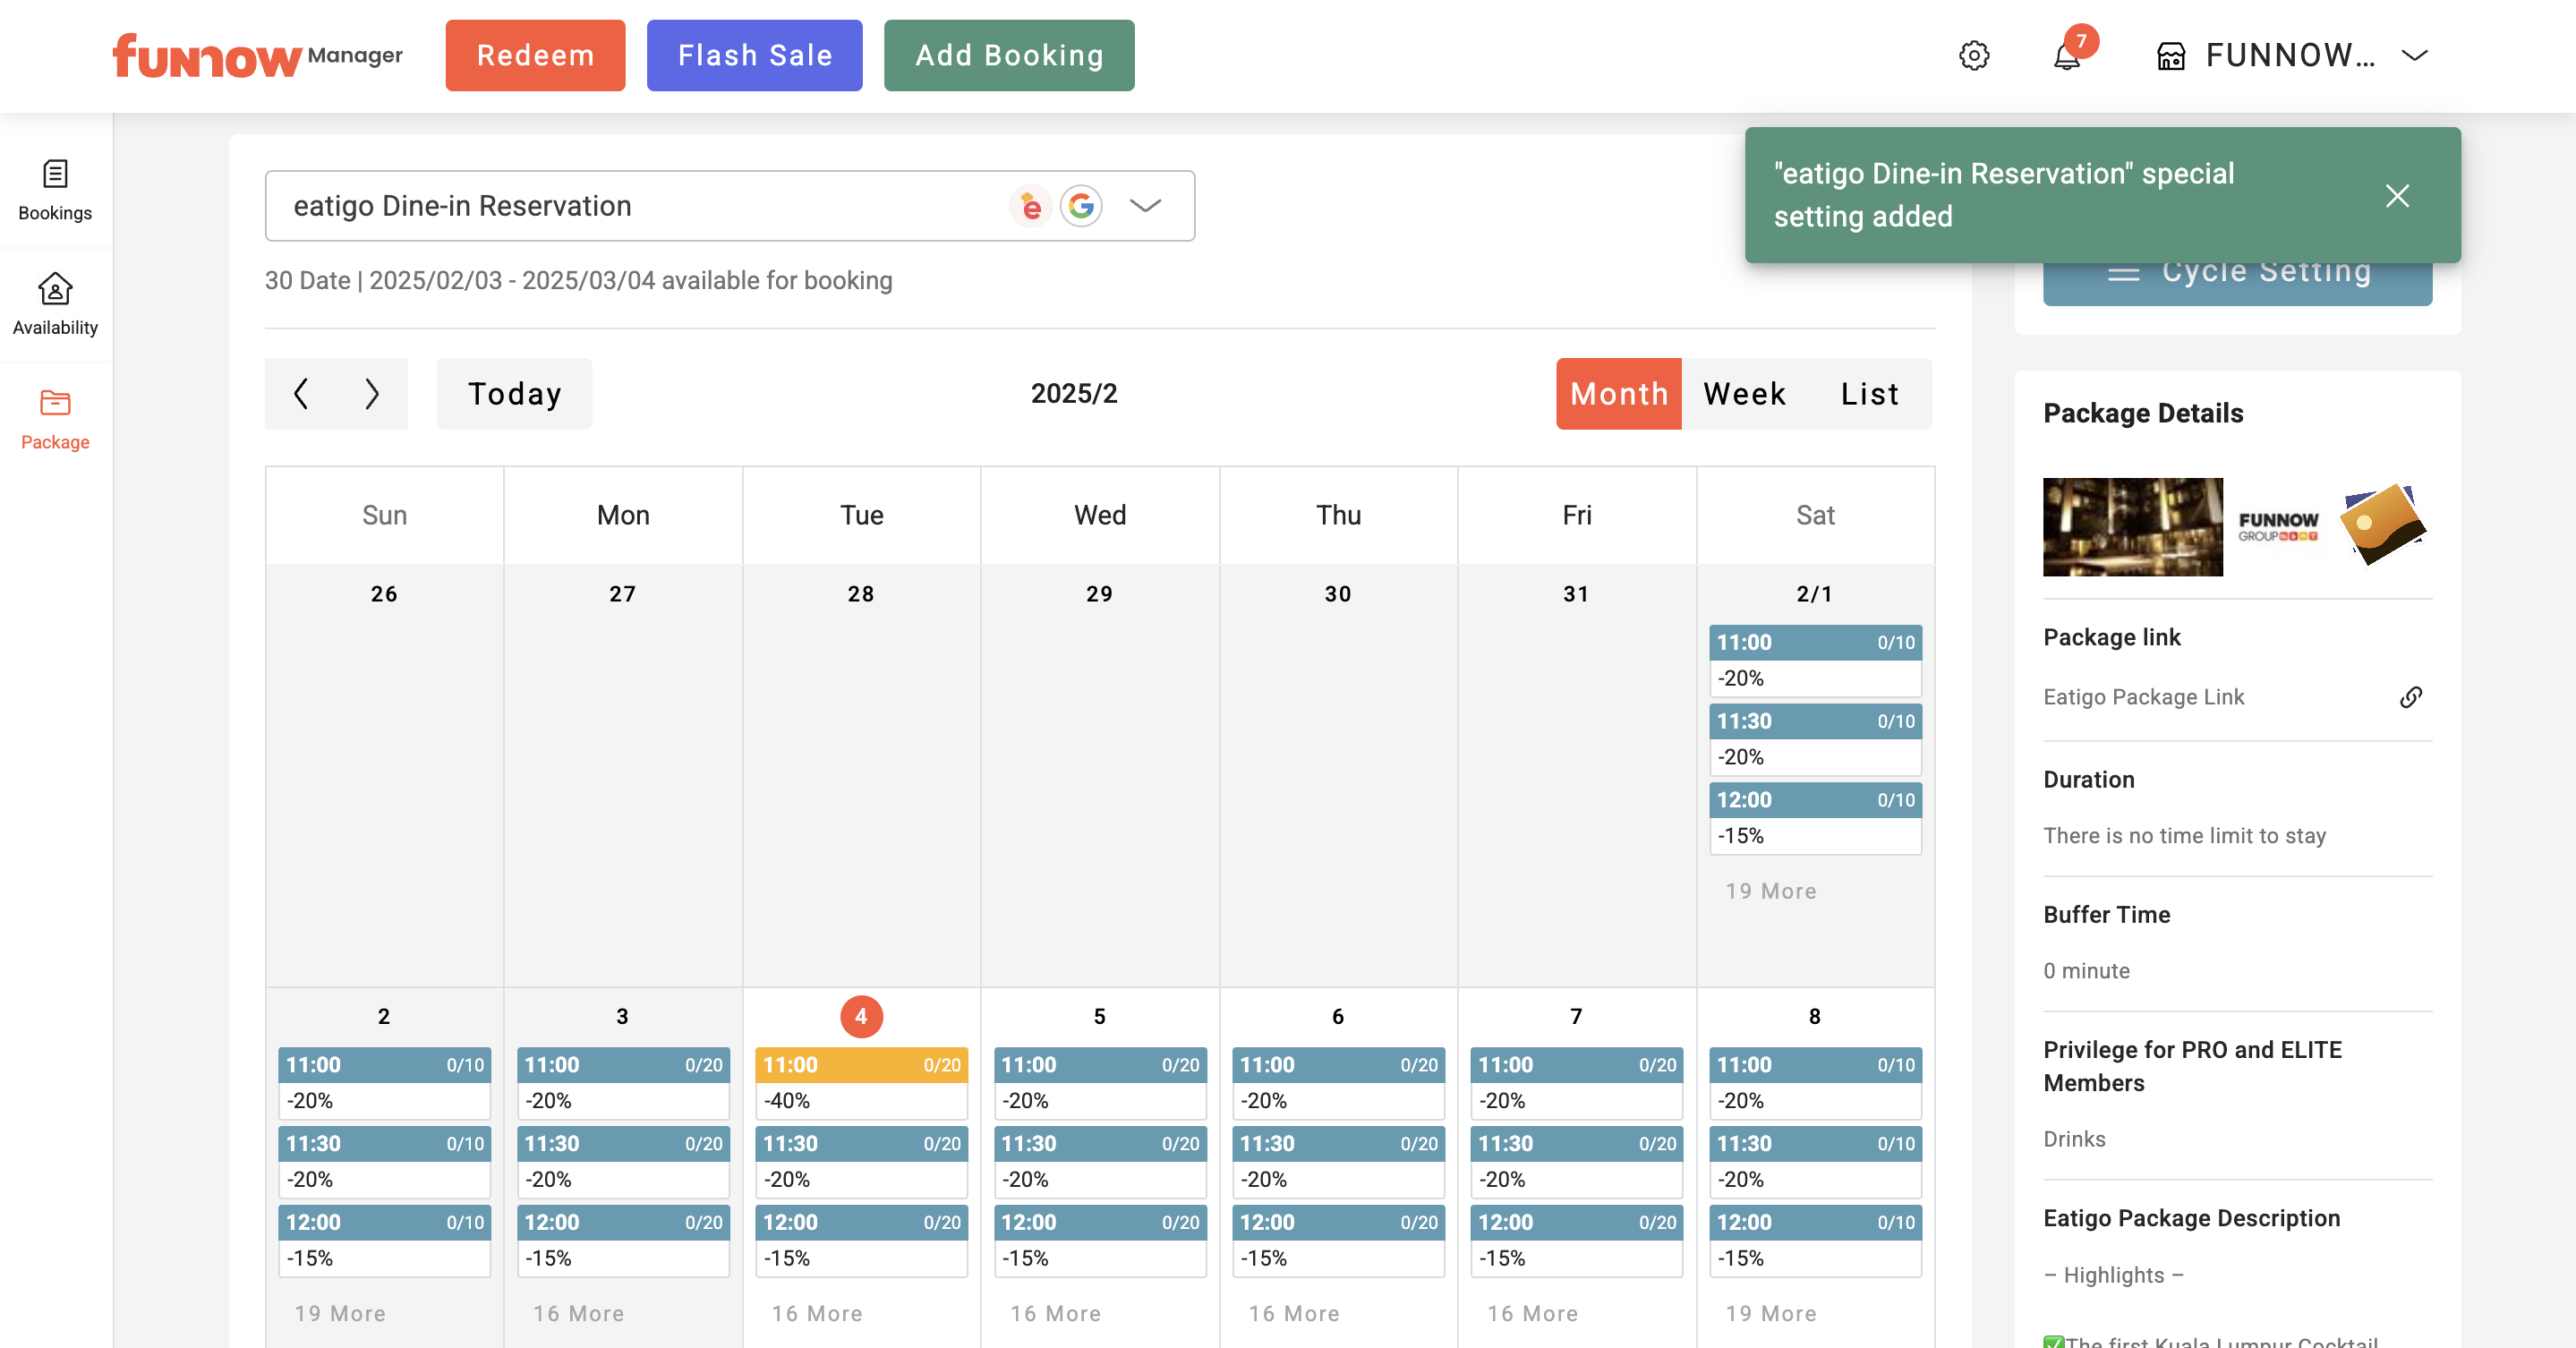This screenshot has width=2576, height=1348.
Task: Open the settings gear icon
Action: point(1973,55)
